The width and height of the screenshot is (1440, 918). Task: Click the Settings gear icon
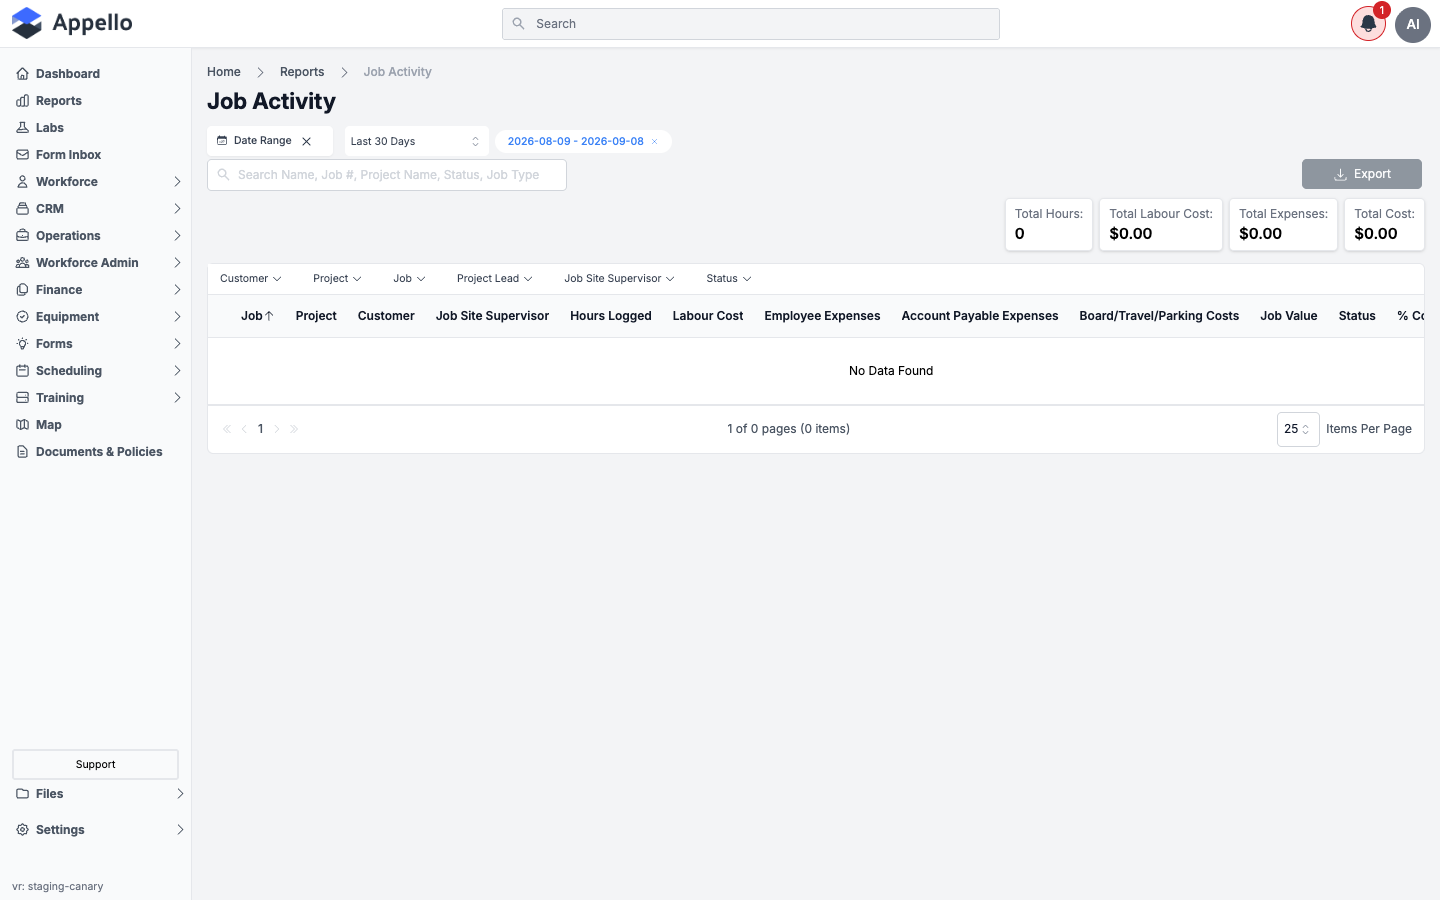pos(22,830)
